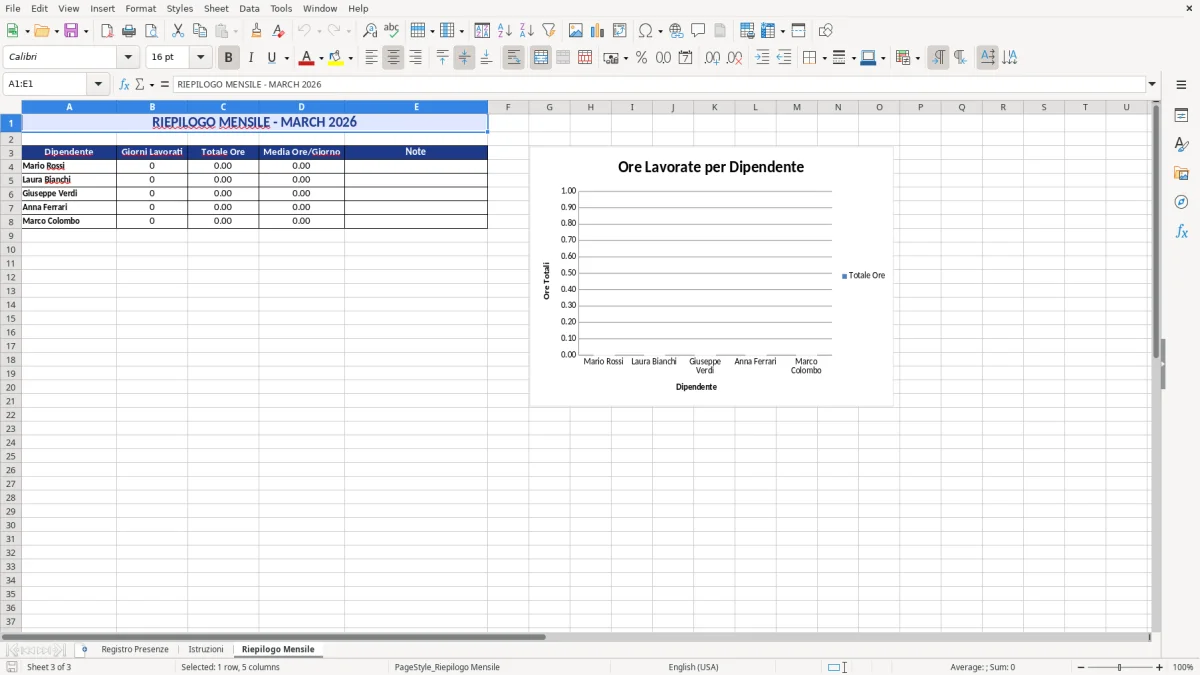Screen dimensions: 1200x675
Task: Toggle merge and center cells
Action: (x=541, y=58)
